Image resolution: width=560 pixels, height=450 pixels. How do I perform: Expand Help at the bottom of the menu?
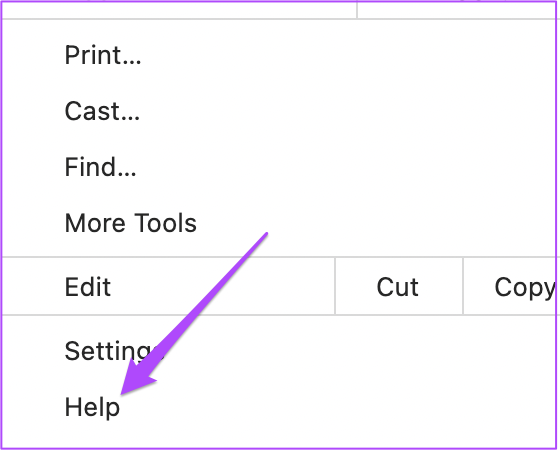(x=280, y=407)
